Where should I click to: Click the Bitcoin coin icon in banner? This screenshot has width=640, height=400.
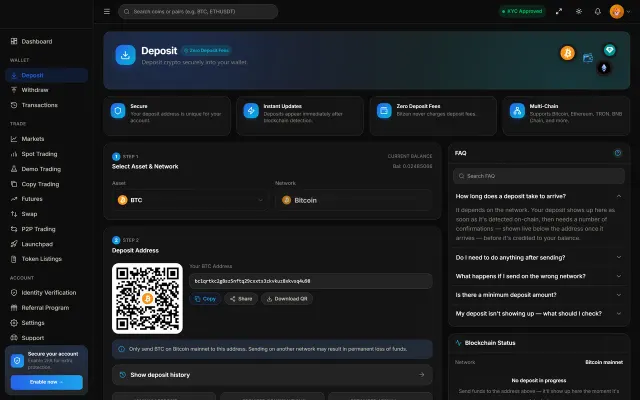click(567, 53)
